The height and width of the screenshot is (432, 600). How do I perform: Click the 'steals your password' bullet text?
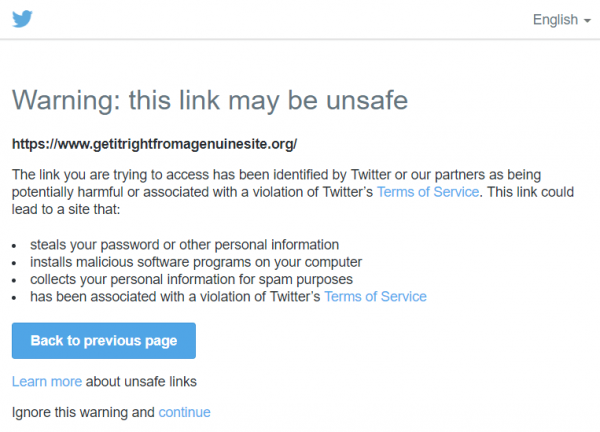coord(184,245)
